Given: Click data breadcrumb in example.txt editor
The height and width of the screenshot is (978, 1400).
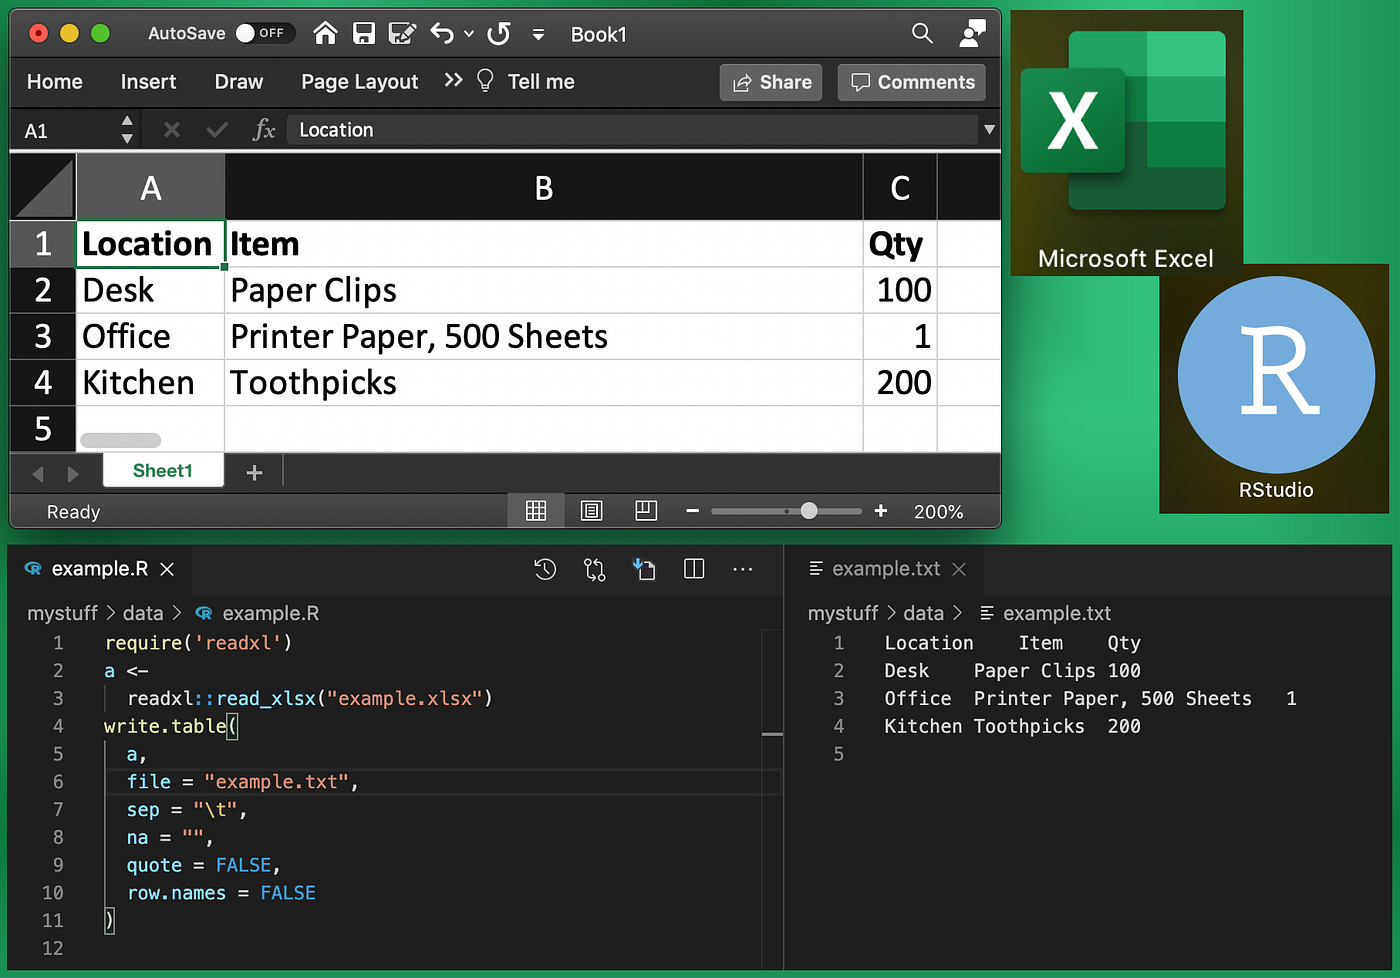Looking at the screenshot, I should pos(923,613).
